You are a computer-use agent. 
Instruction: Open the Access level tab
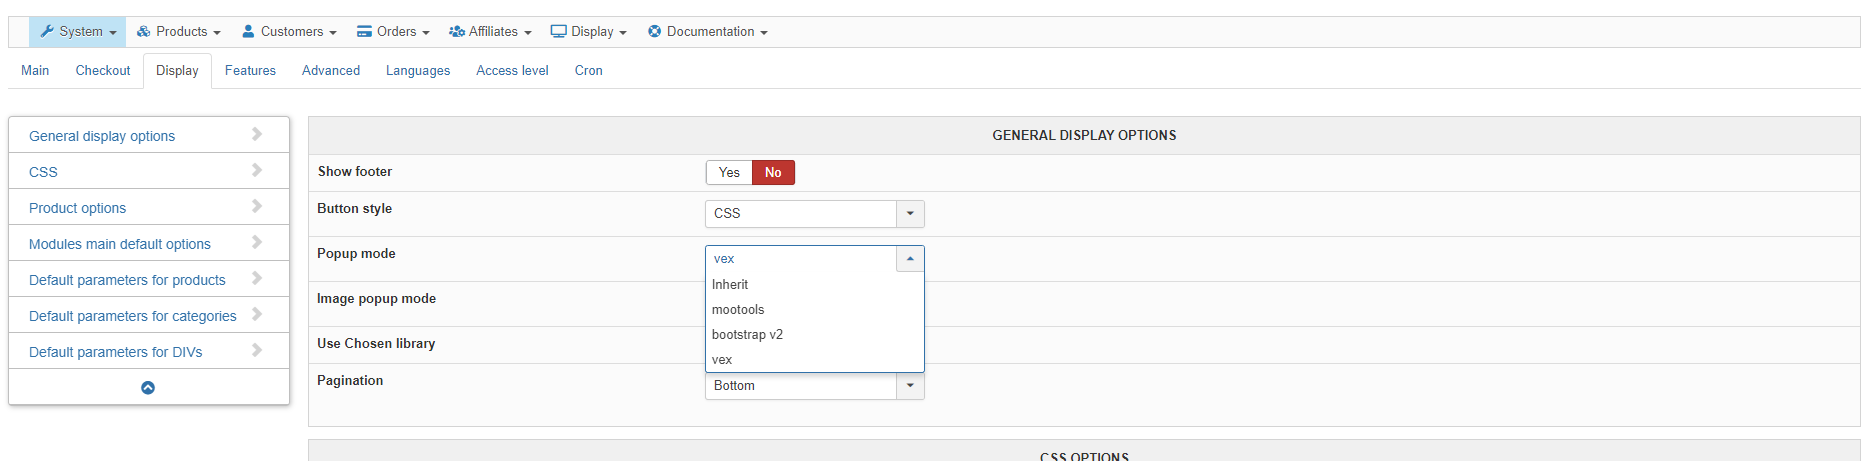click(512, 71)
